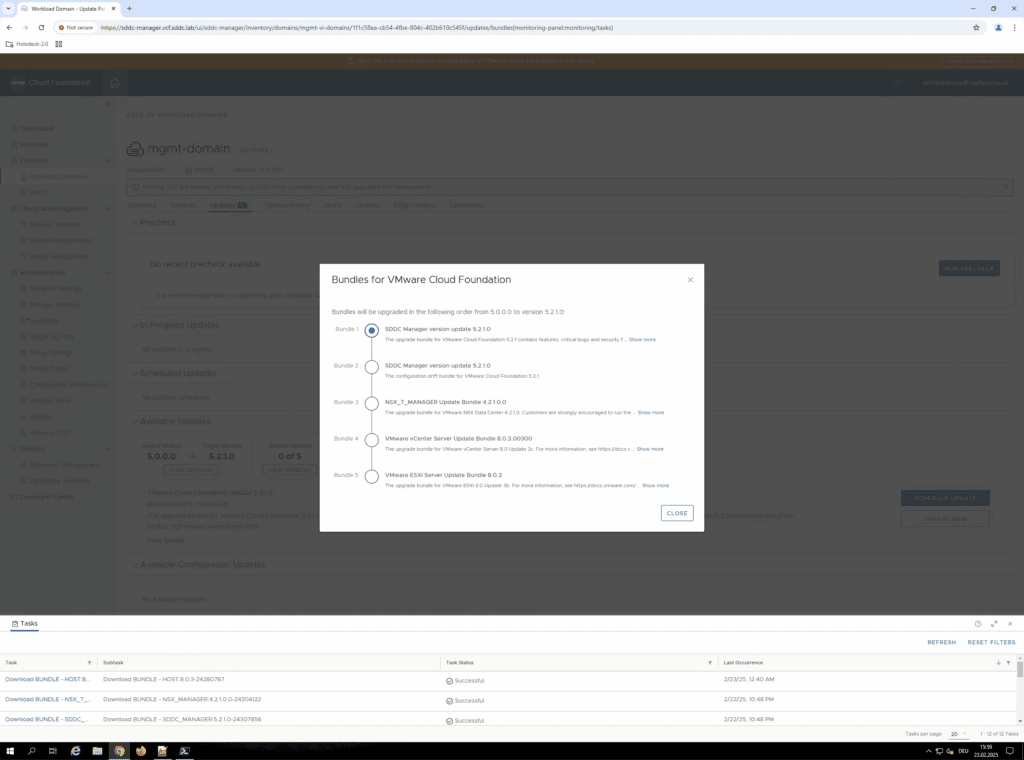Image resolution: width=1024 pixels, height=760 pixels.
Task: Select the Bundle 5 ESXi step circle
Action: click(372, 476)
